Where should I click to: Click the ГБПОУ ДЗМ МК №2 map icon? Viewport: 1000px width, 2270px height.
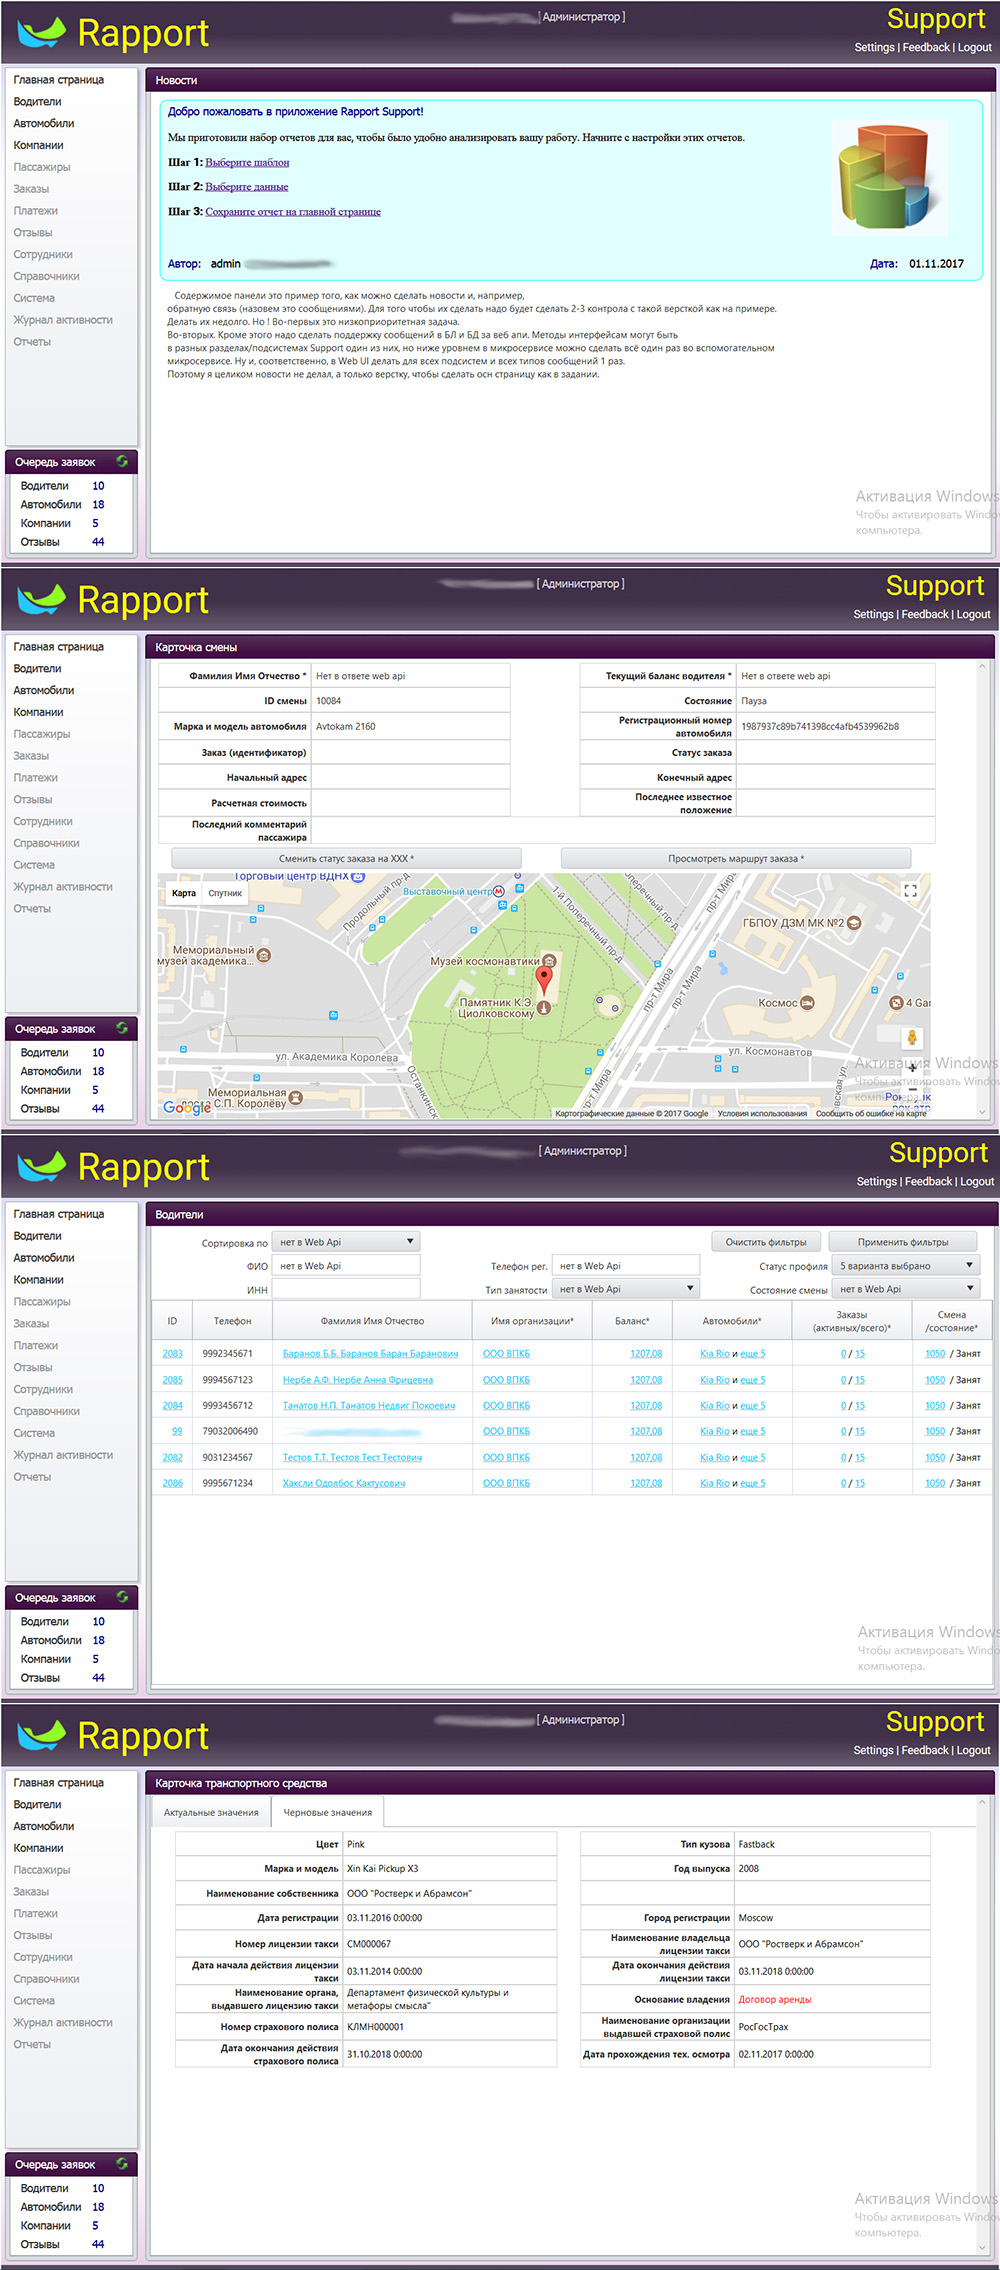[854, 924]
